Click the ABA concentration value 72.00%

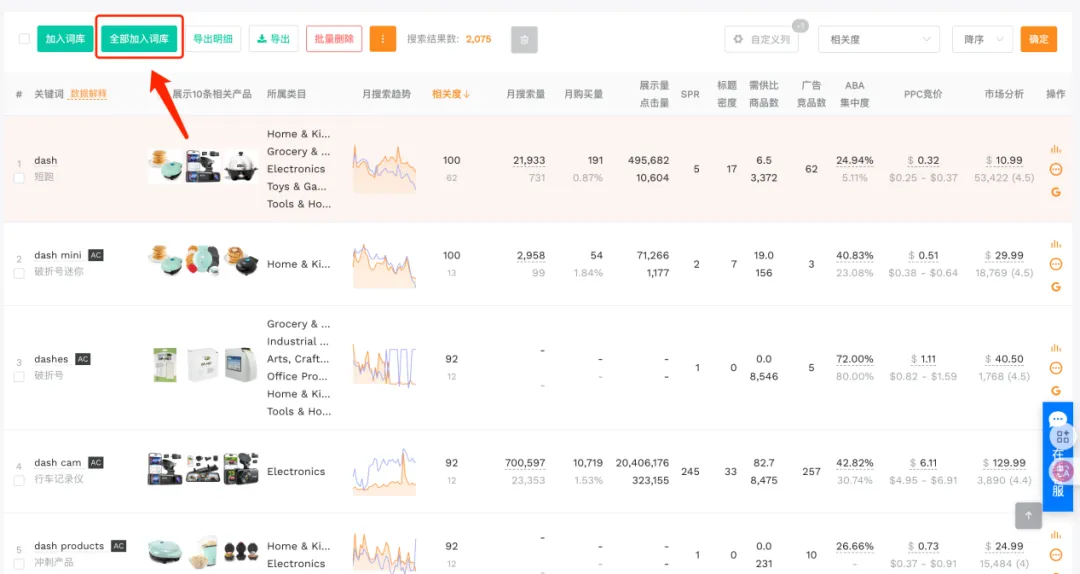coord(855,359)
